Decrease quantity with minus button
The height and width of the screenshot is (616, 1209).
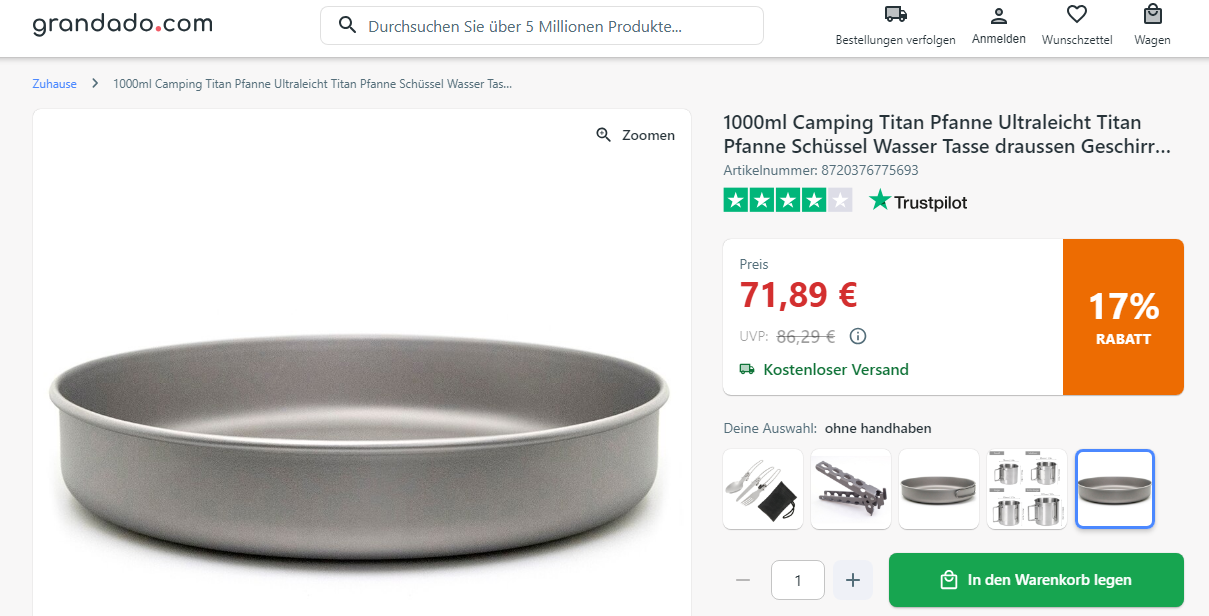[742, 580]
